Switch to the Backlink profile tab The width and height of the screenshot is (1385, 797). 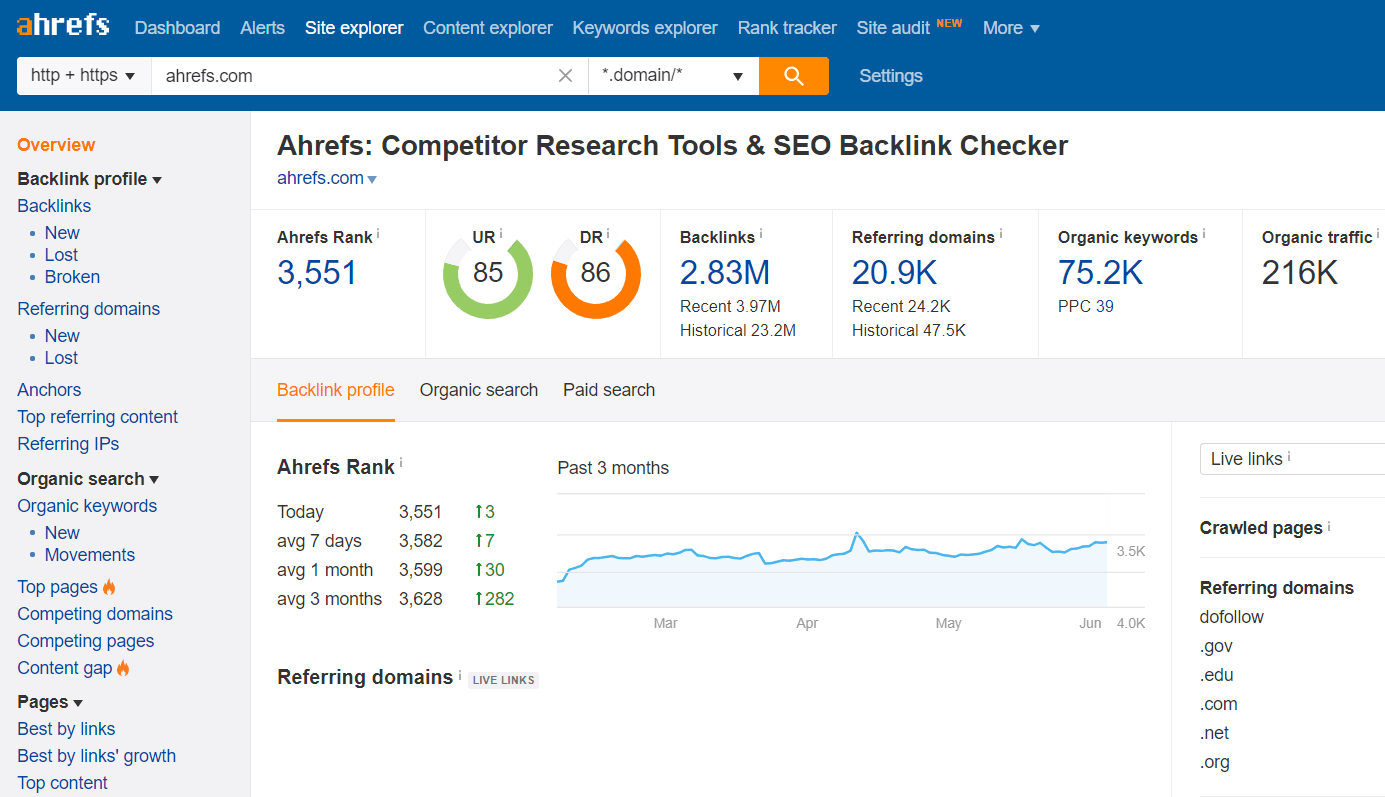pyautogui.click(x=336, y=390)
